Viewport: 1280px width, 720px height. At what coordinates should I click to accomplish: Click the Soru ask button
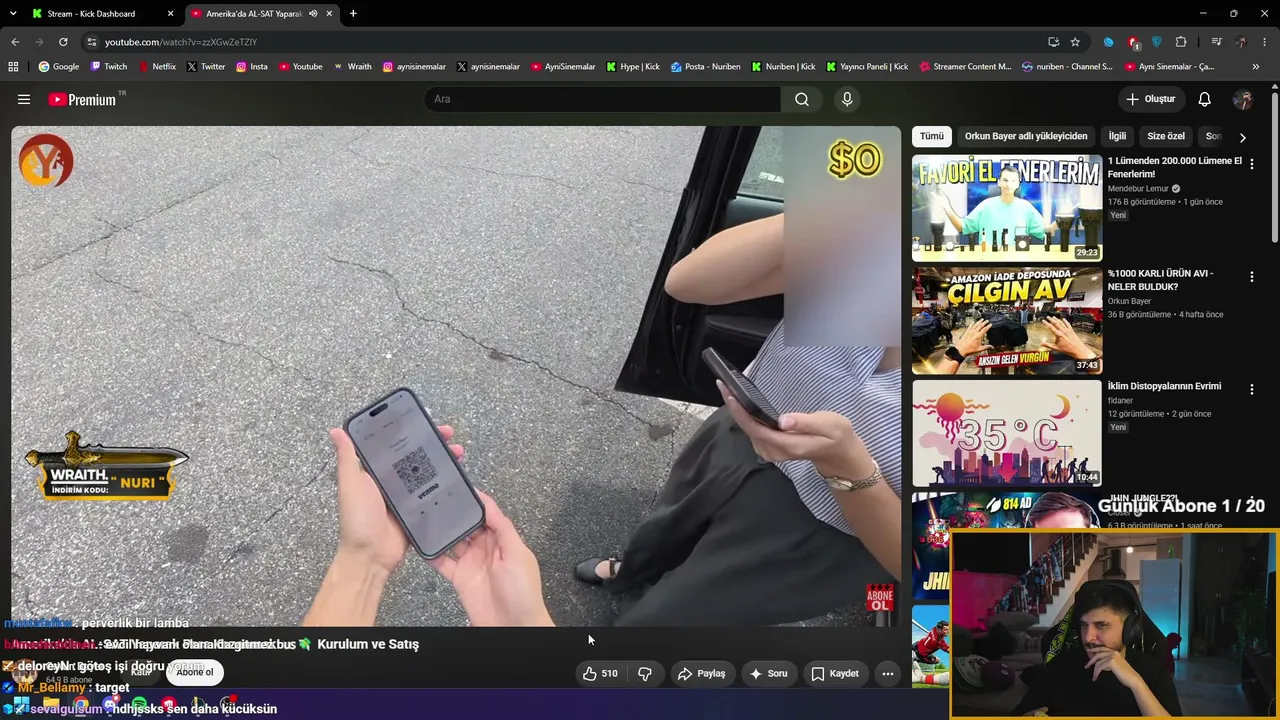(768, 674)
